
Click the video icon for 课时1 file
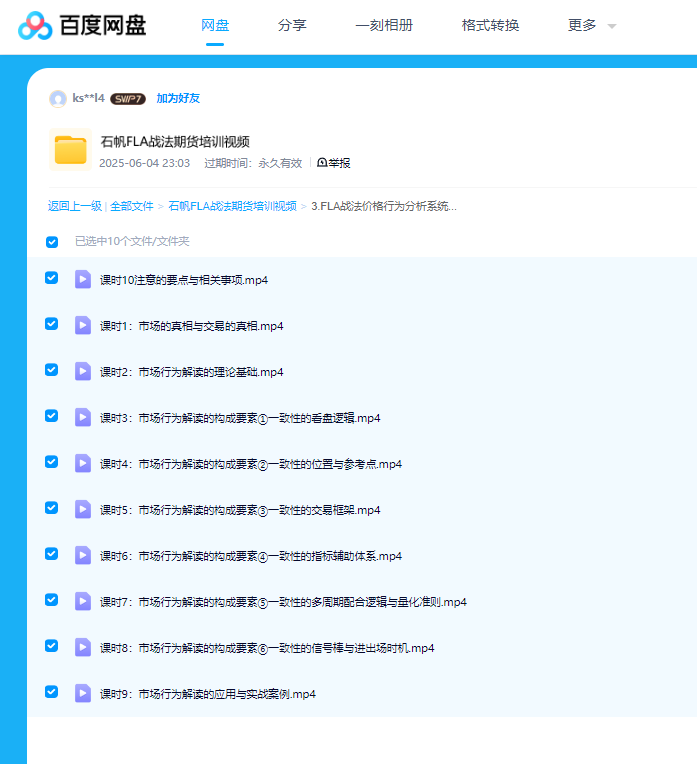(x=83, y=325)
